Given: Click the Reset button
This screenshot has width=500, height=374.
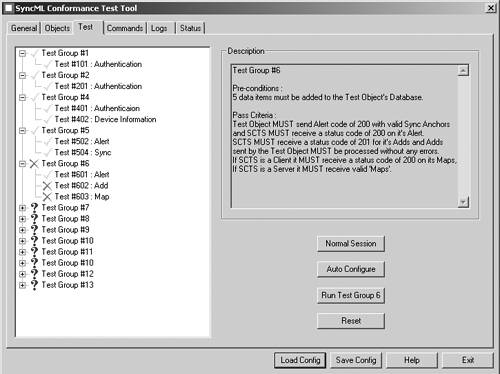Looking at the screenshot, I should 351,321.
